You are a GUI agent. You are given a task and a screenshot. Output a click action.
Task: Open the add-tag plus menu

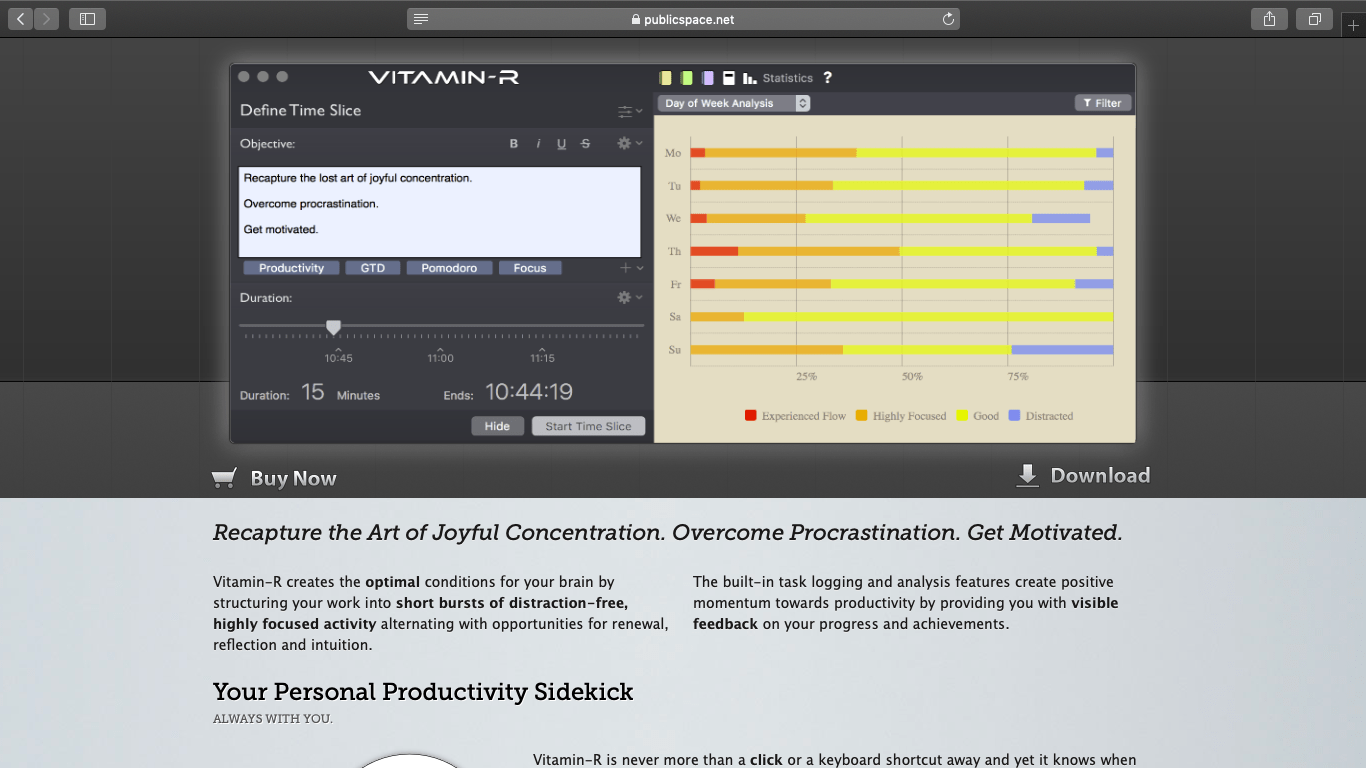[631, 268]
